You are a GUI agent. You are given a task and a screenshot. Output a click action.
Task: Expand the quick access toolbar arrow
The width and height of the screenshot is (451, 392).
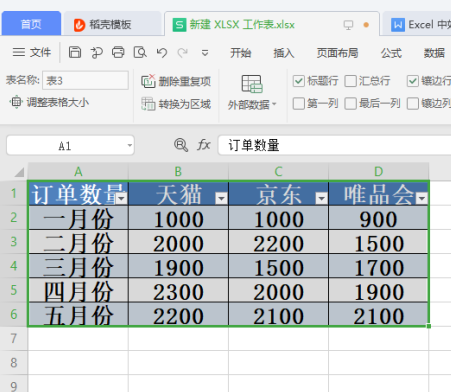pyautogui.click(x=205, y=53)
